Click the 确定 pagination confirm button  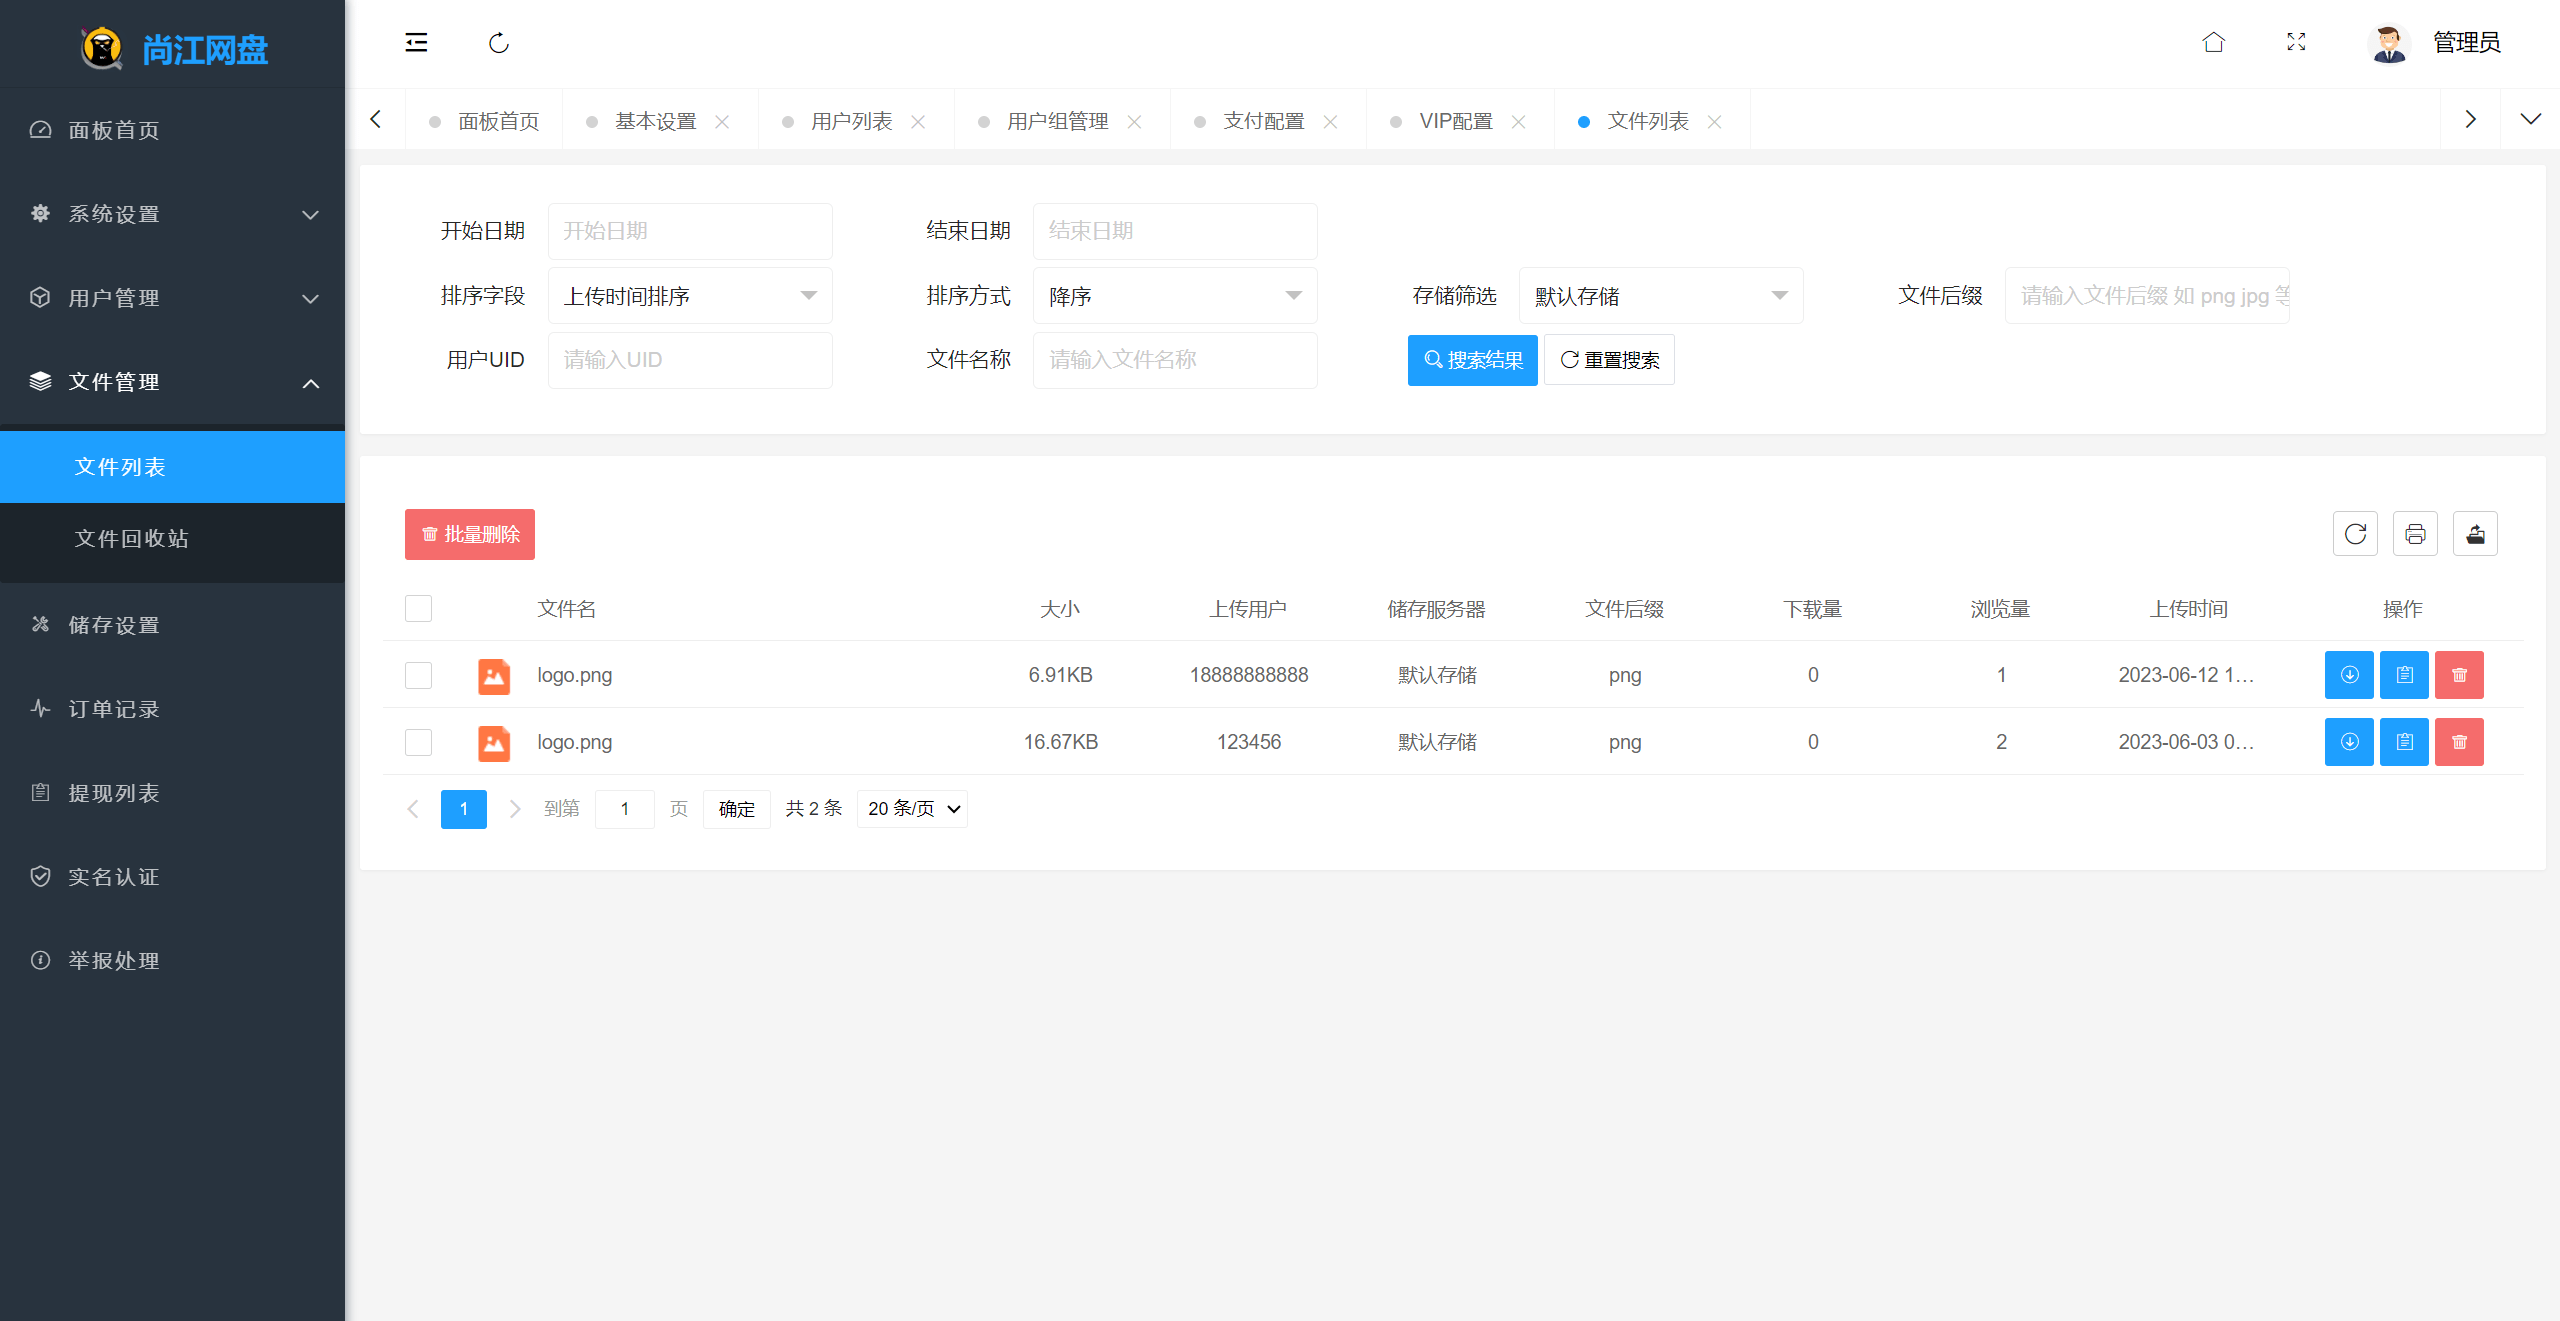736,809
